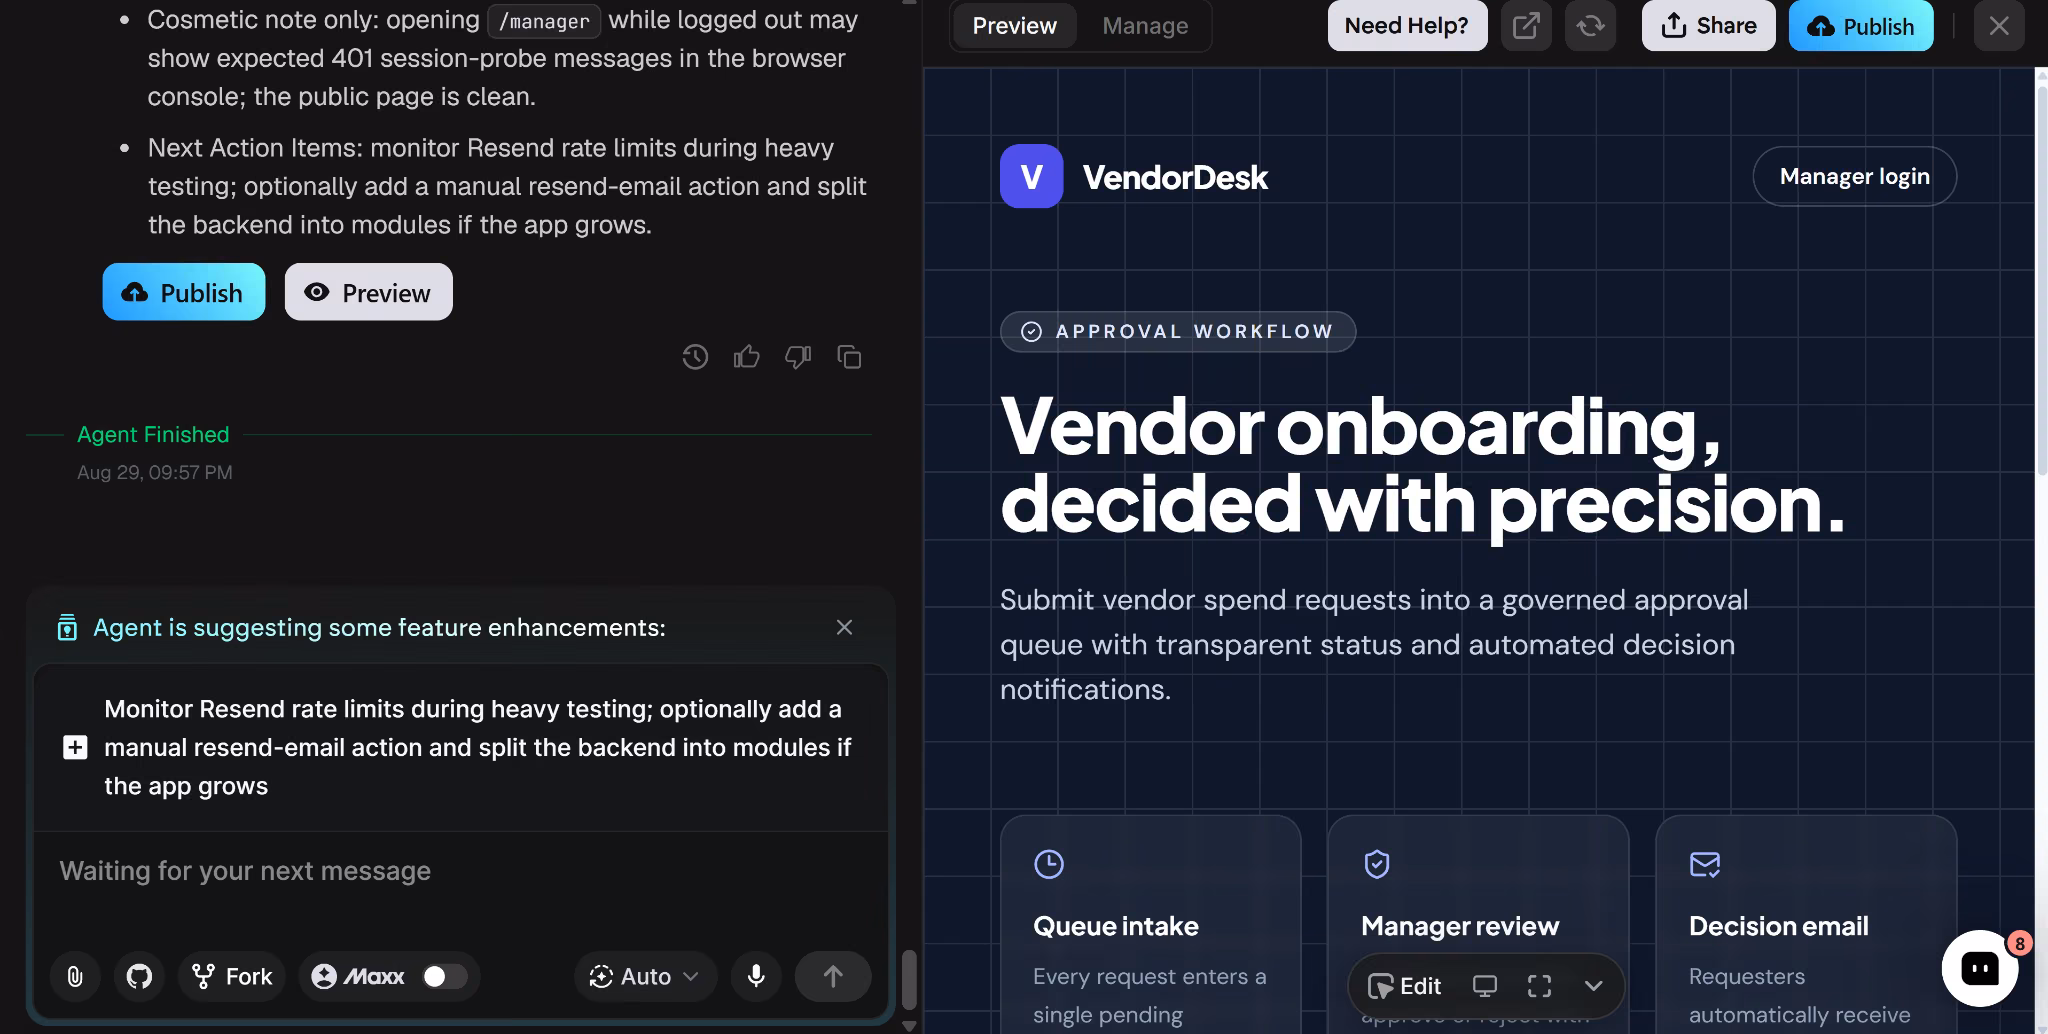Viewport: 2048px width, 1034px height.
Task: Start voice input with the microphone
Action: [x=756, y=976]
